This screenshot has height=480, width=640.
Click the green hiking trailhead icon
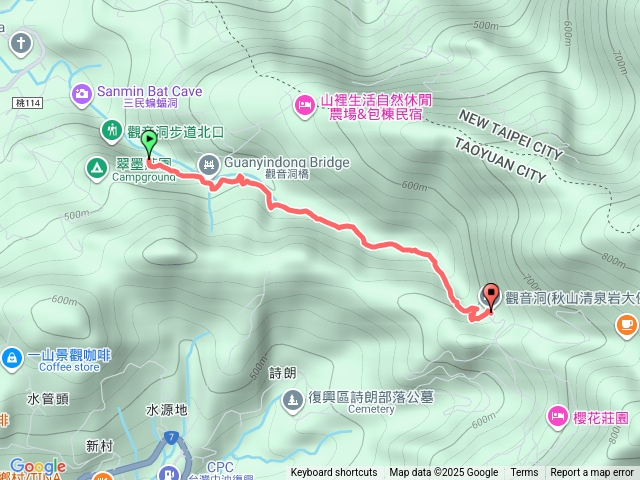click(x=111, y=131)
